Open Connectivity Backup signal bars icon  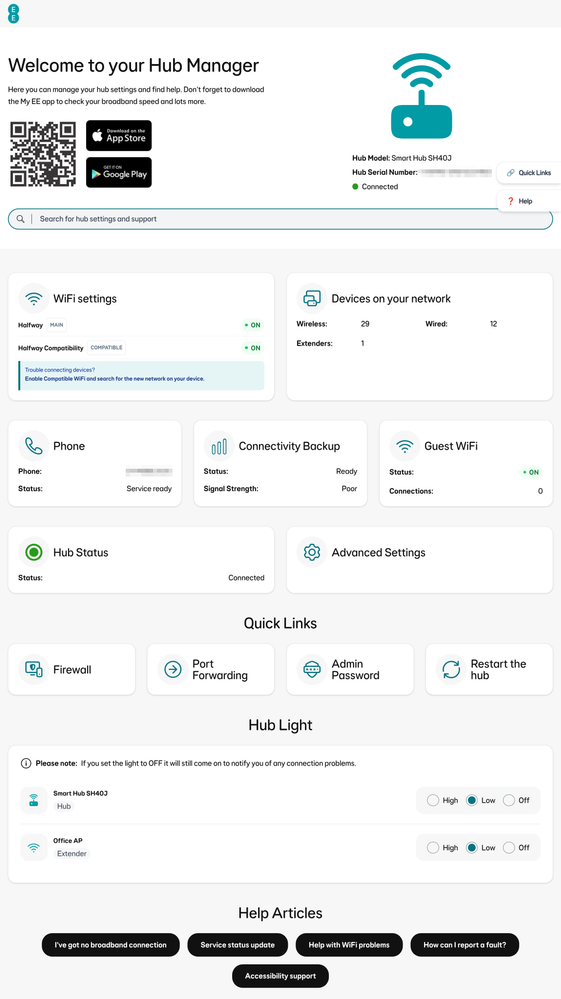[x=219, y=446]
